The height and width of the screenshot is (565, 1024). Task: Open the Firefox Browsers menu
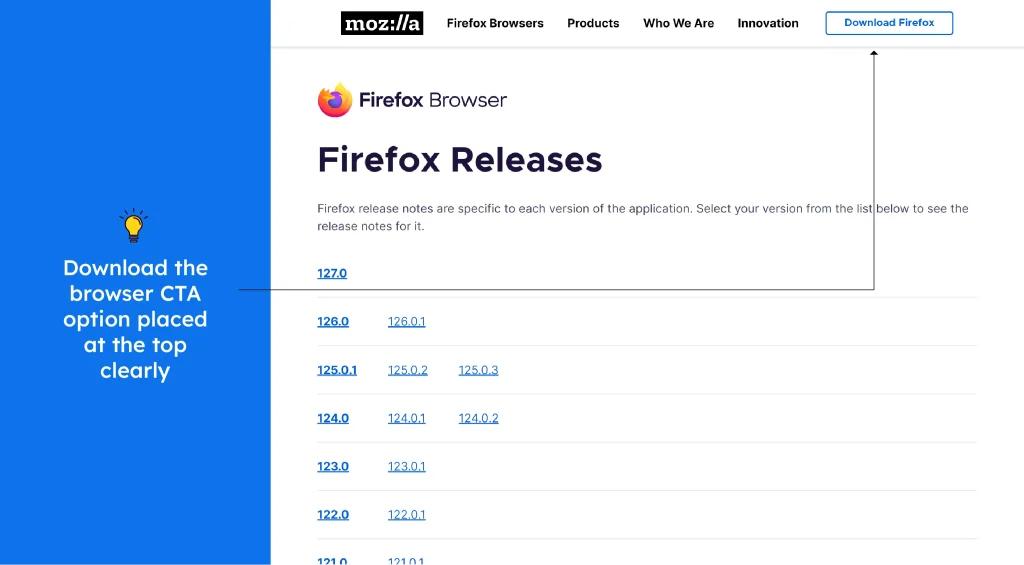click(x=495, y=24)
